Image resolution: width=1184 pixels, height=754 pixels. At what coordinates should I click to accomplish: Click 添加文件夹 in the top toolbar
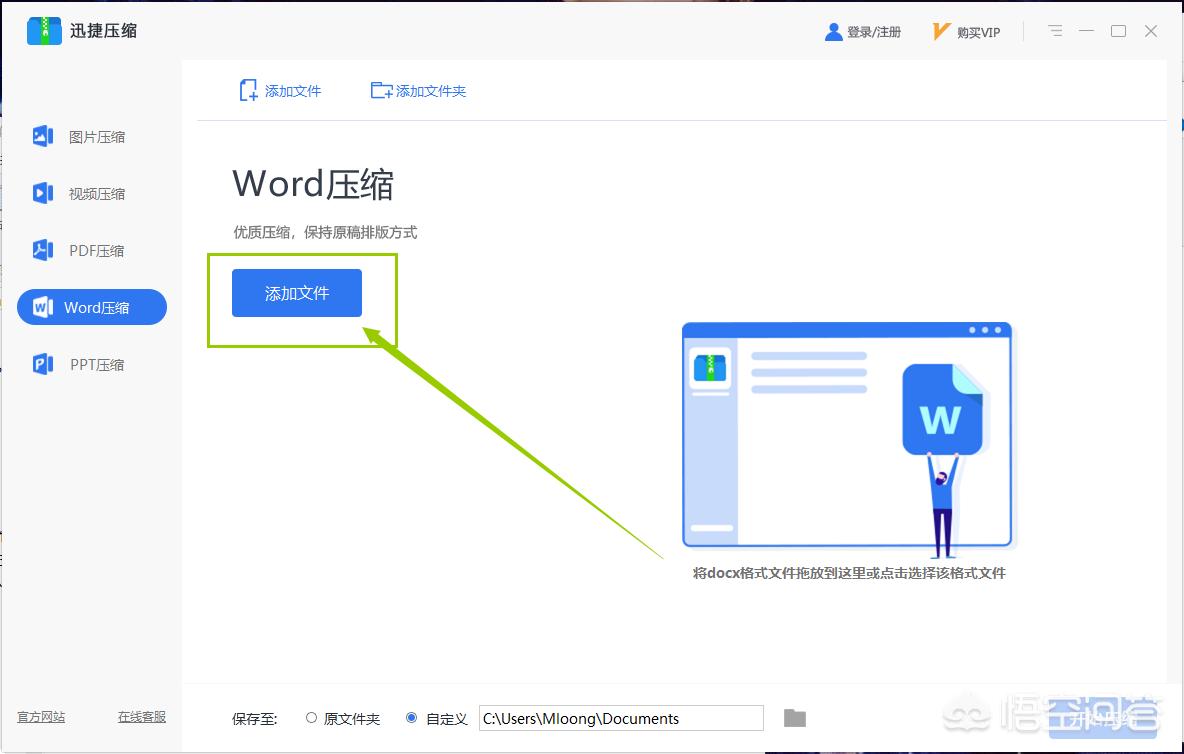coord(418,90)
